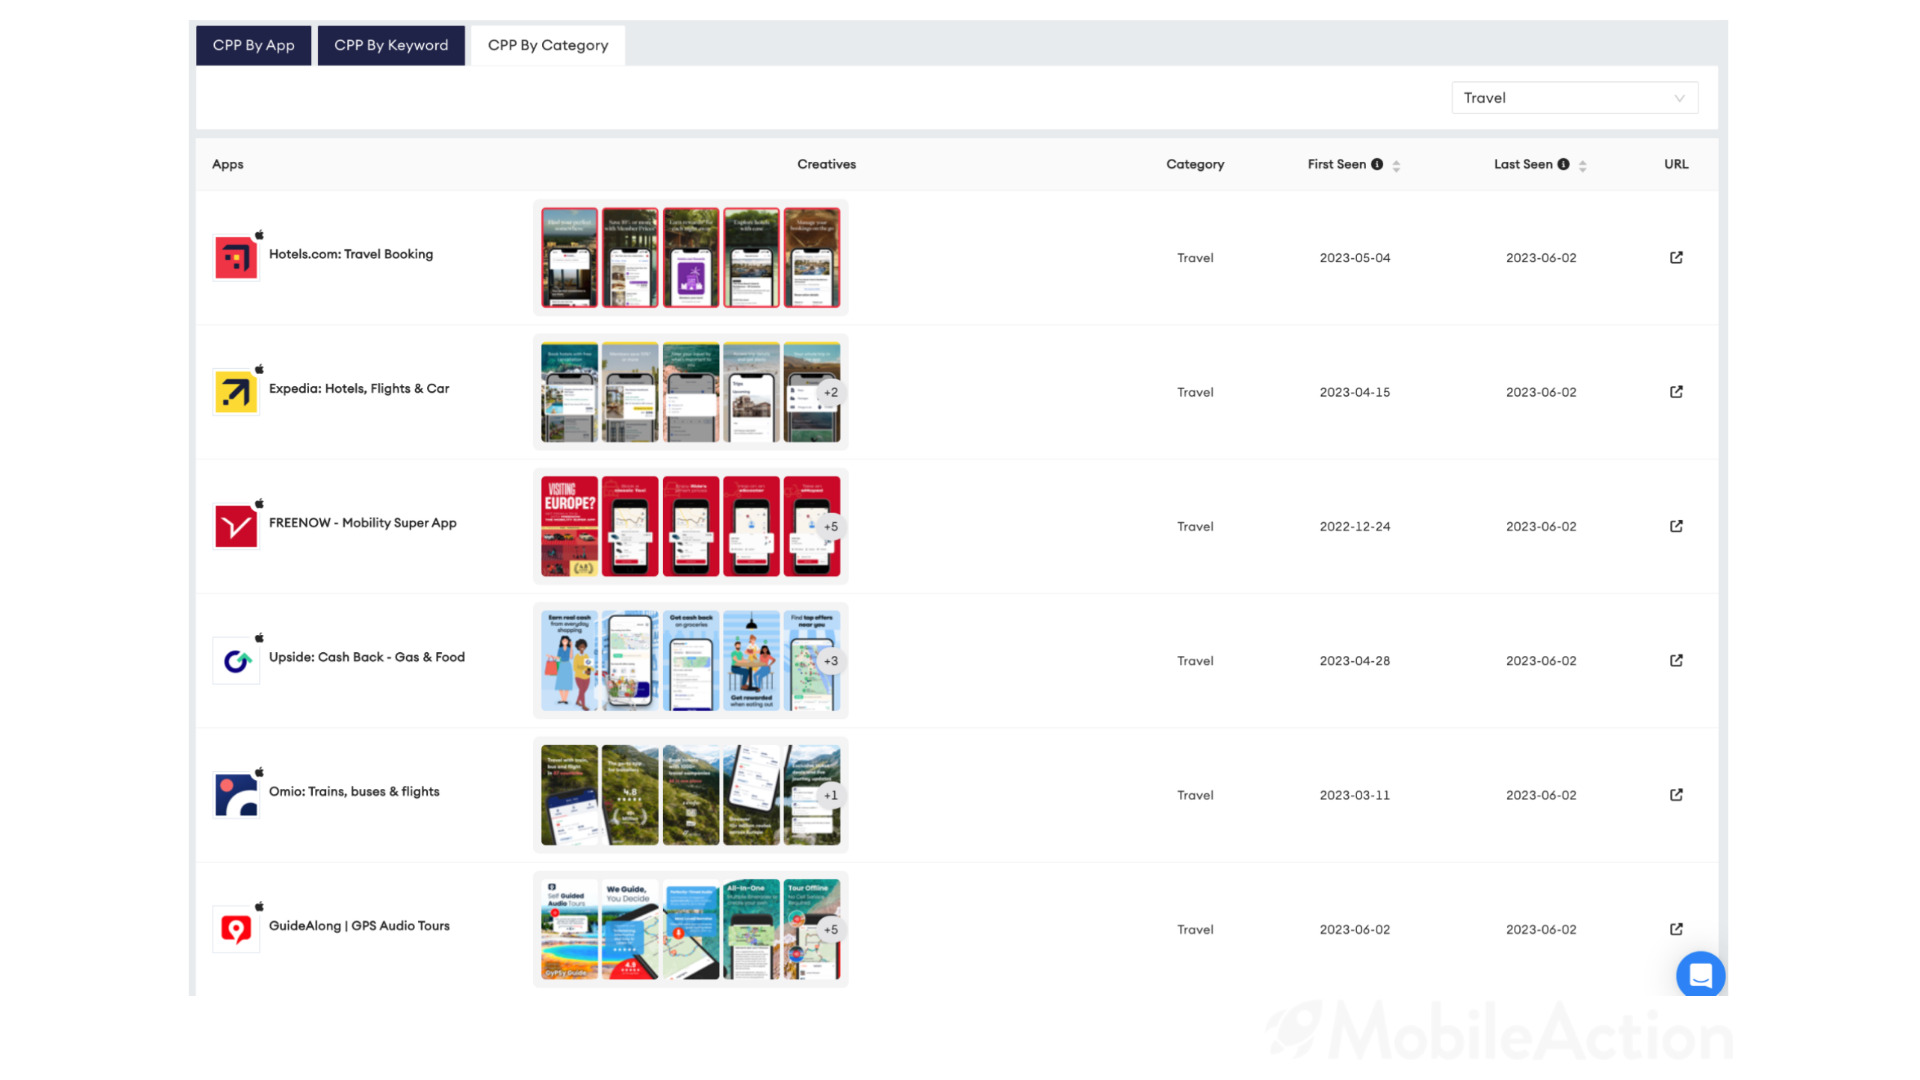Open Hotels.com: Travel Booking app name
Screen dimensions: 1920x1080
point(351,254)
